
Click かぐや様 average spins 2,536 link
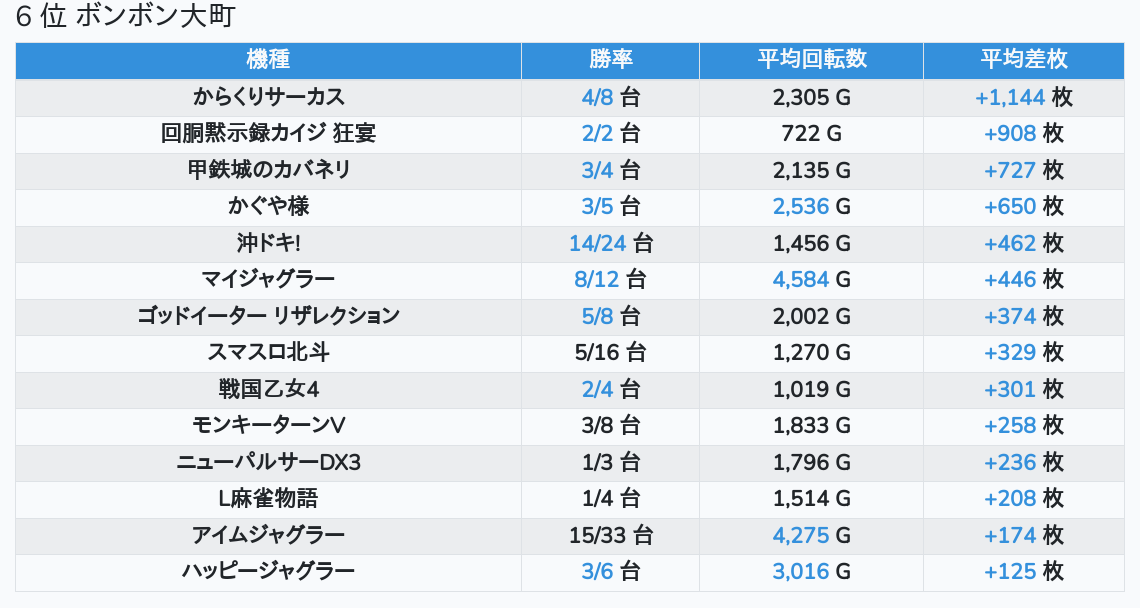tap(801, 207)
